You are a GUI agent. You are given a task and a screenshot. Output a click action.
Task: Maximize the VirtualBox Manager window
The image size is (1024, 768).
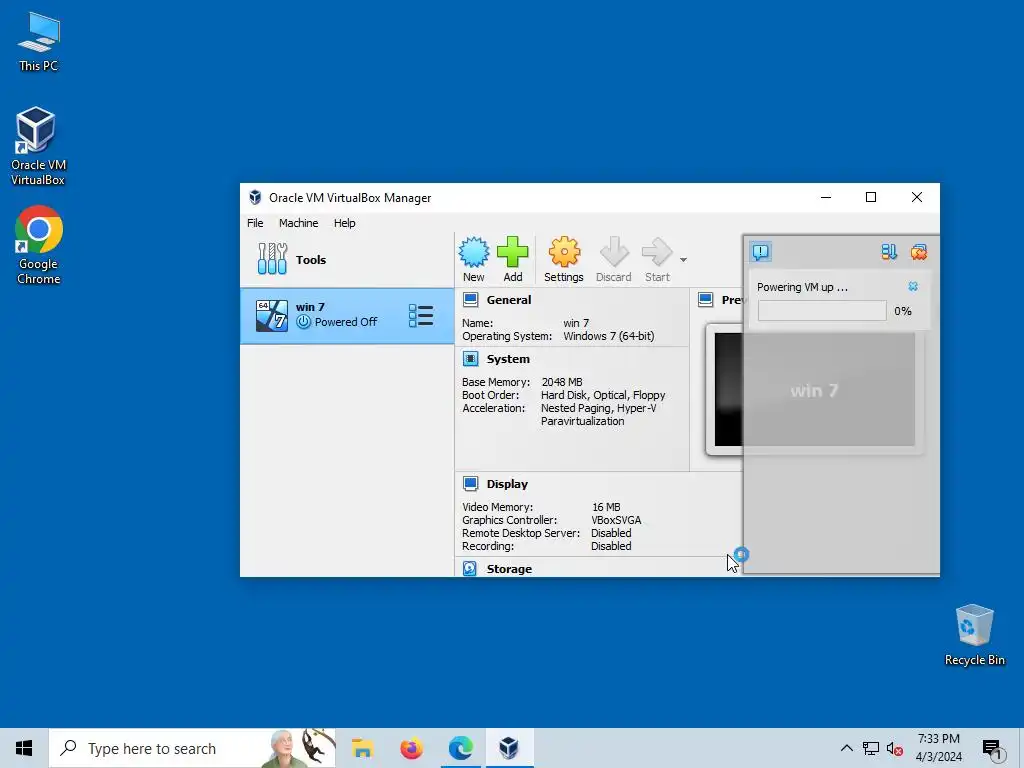[x=871, y=197]
